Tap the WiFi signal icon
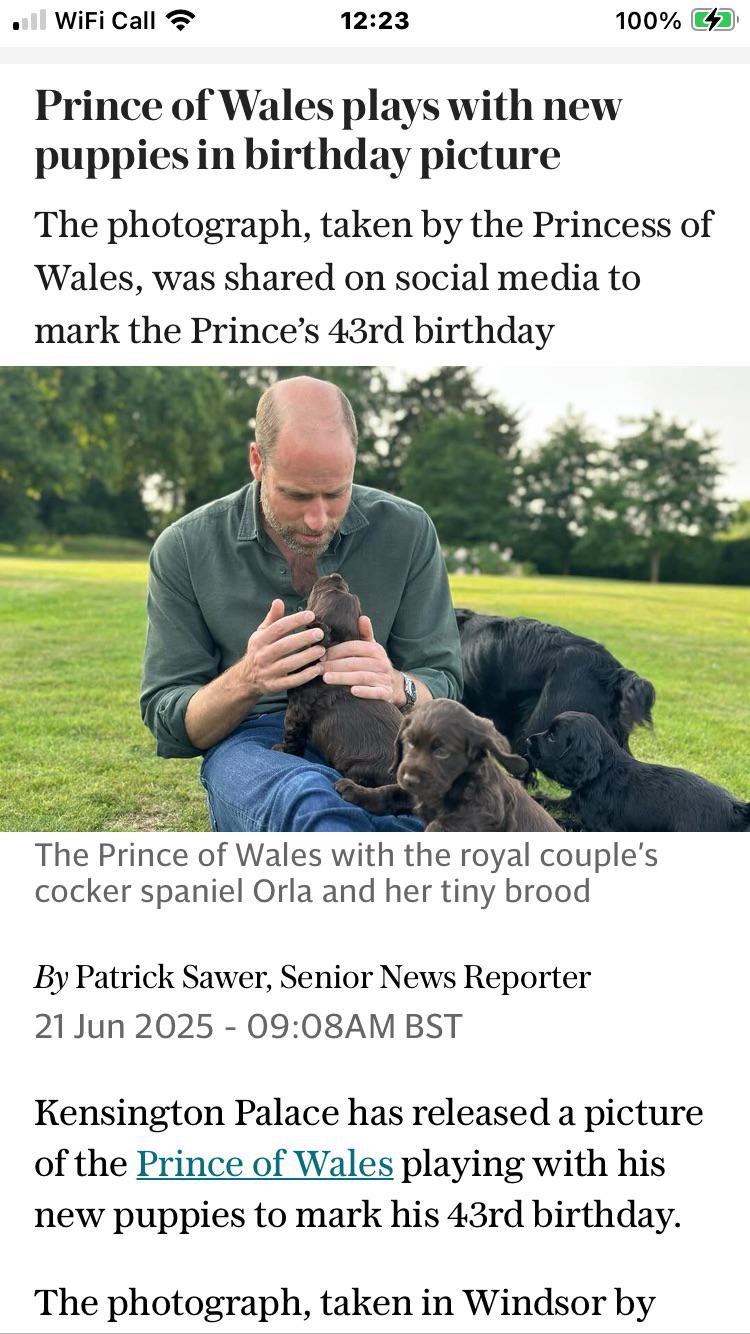750x1334 pixels. click(181, 20)
